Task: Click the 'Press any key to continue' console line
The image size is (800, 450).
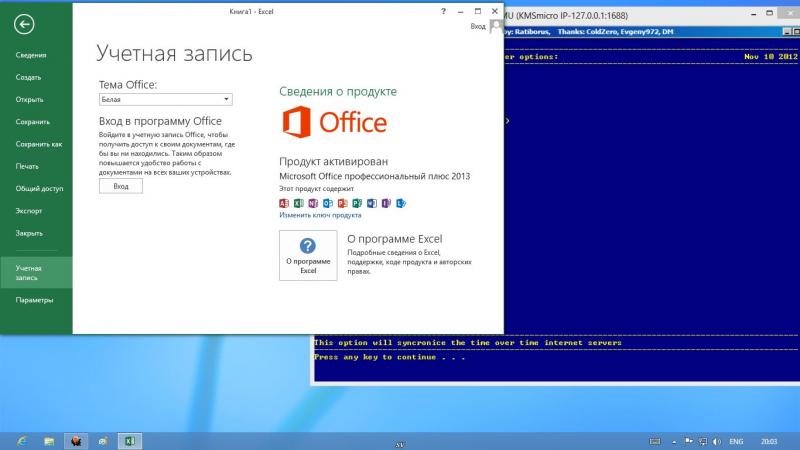Action: click(390, 357)
